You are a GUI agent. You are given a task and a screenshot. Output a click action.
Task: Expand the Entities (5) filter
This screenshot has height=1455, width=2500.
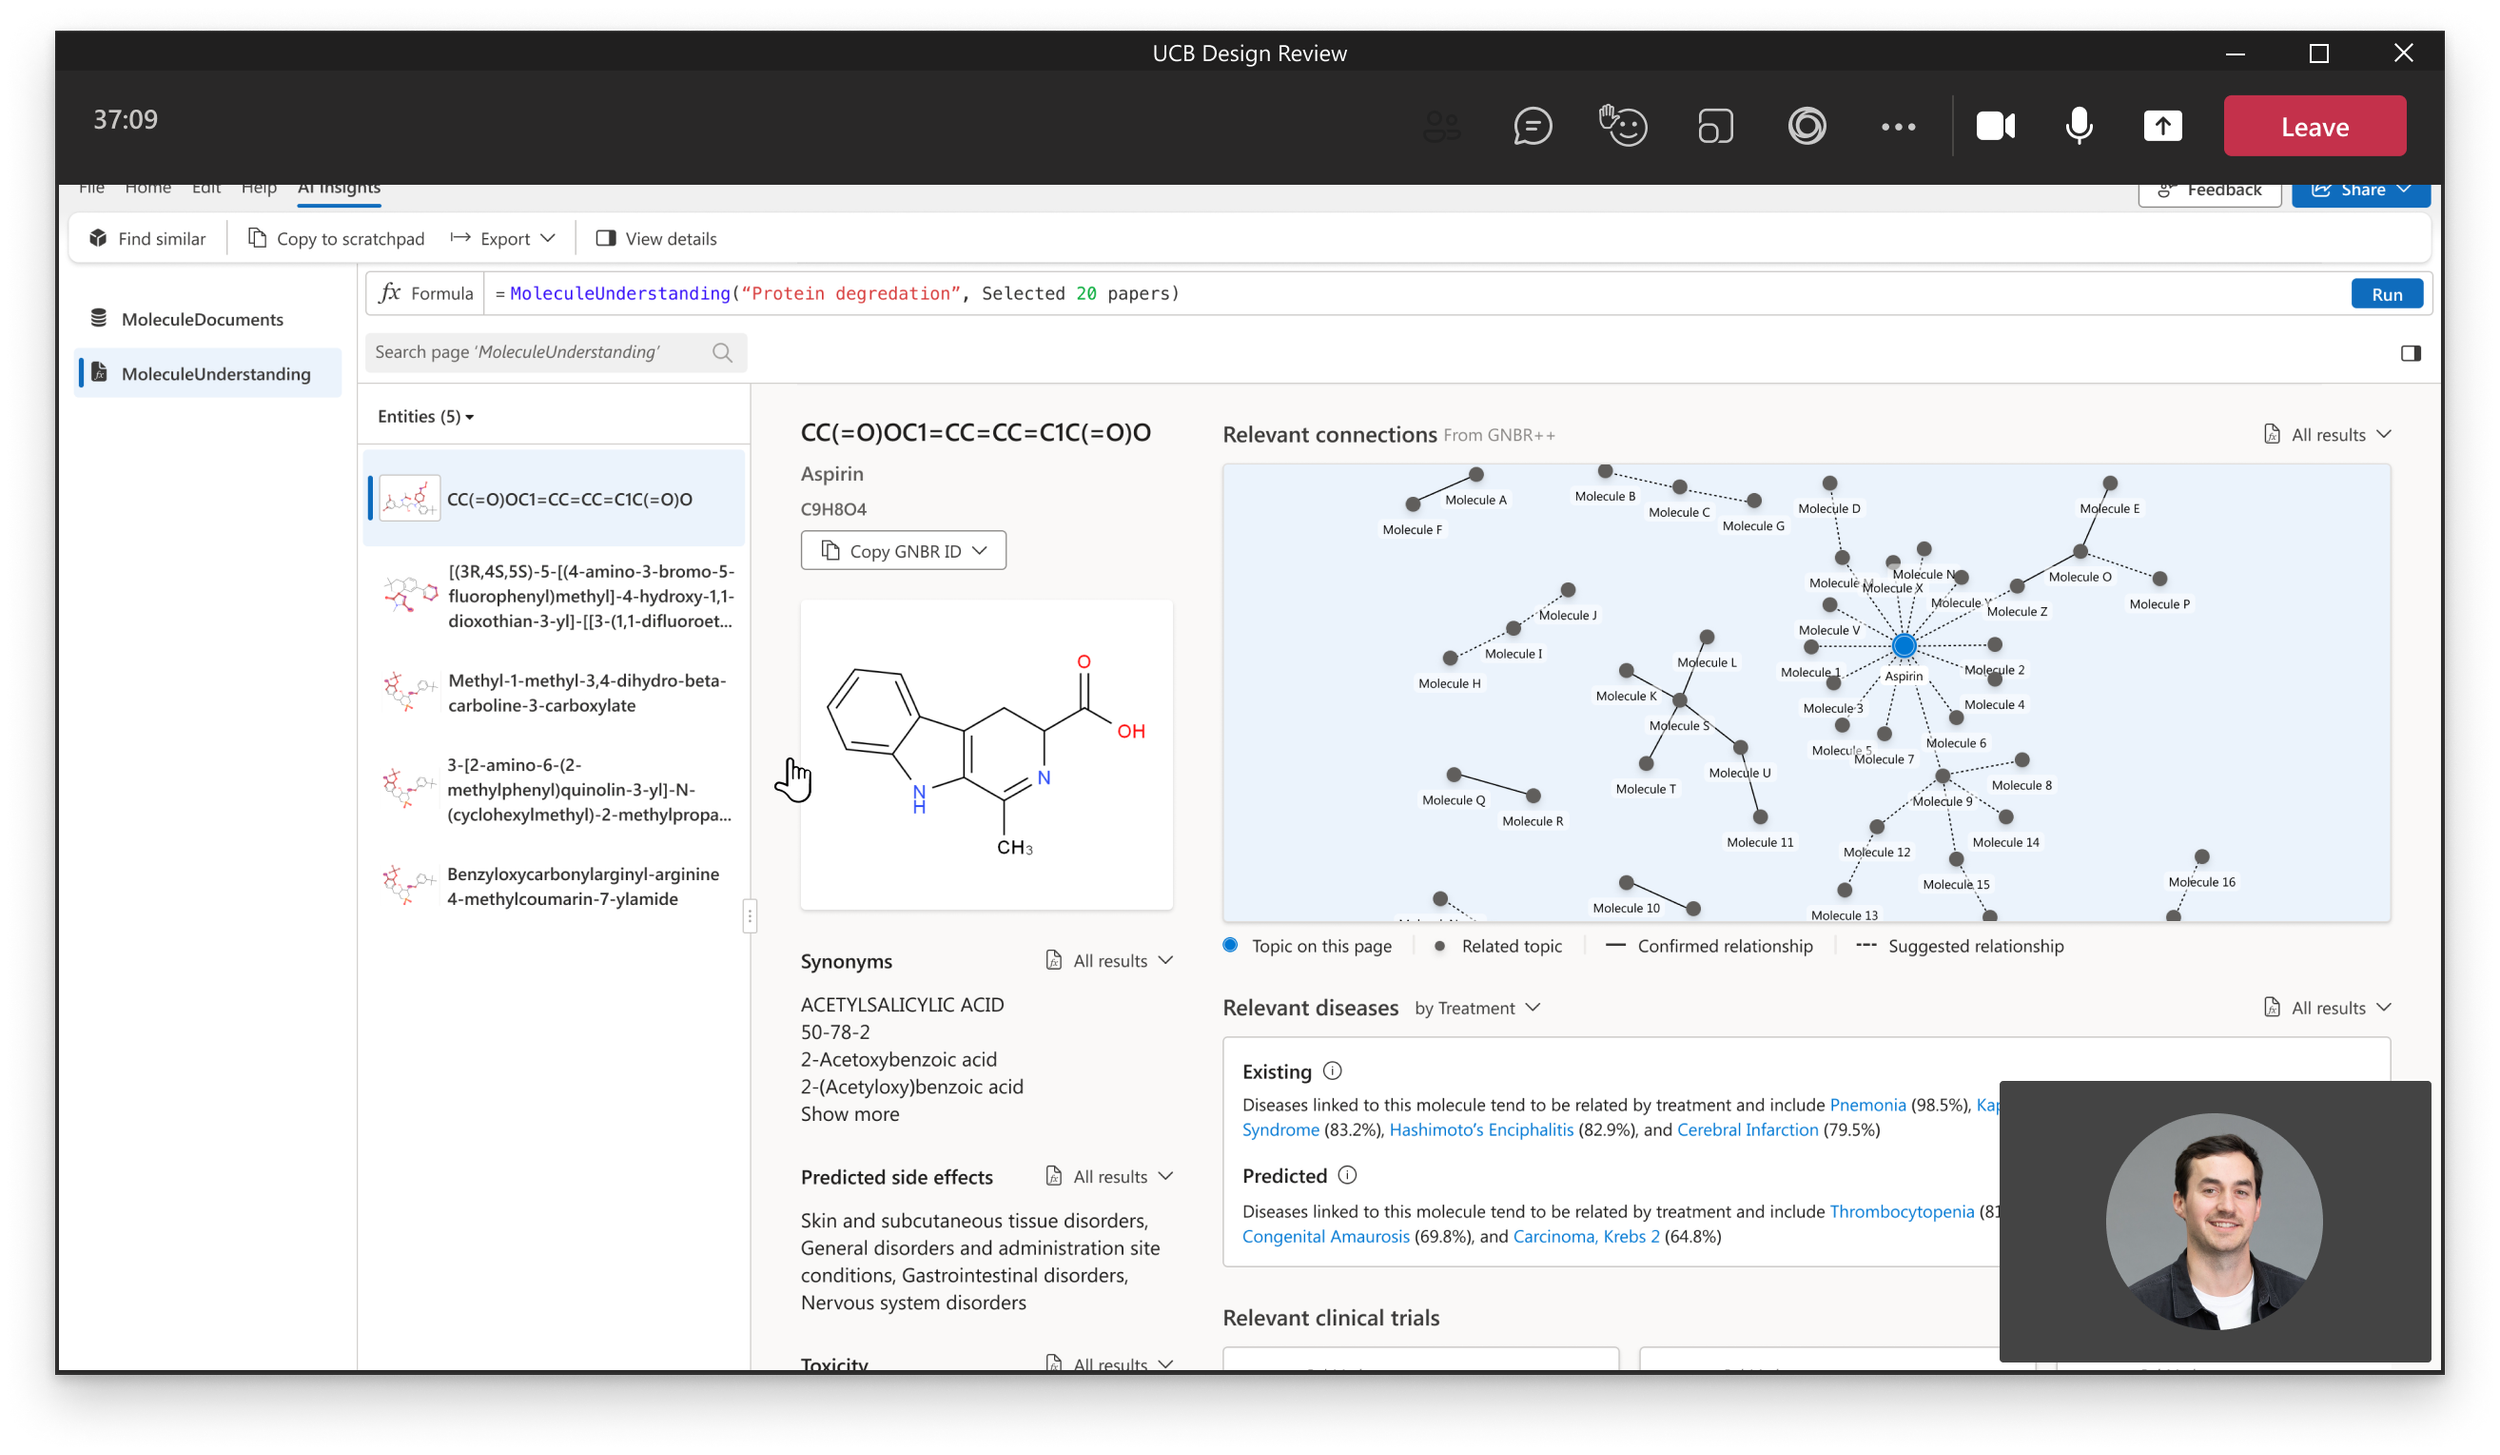click(426, 417)
